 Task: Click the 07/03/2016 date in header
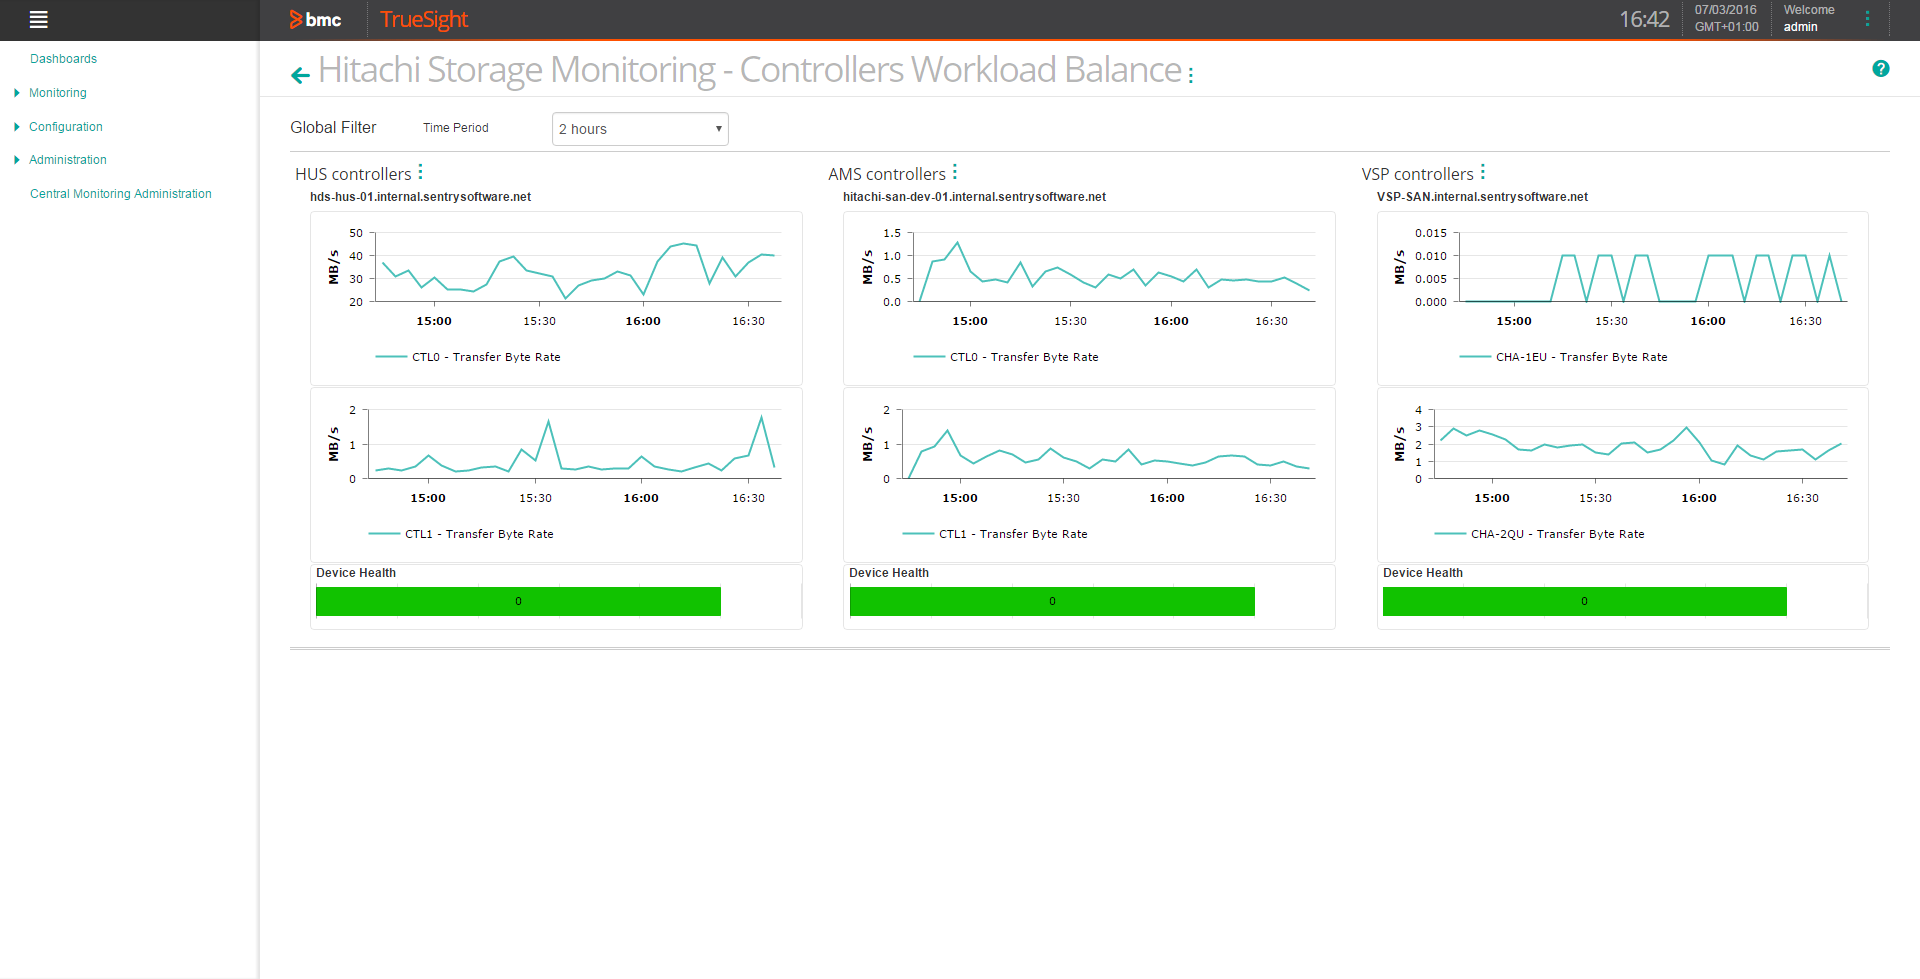pos(1725,10)
